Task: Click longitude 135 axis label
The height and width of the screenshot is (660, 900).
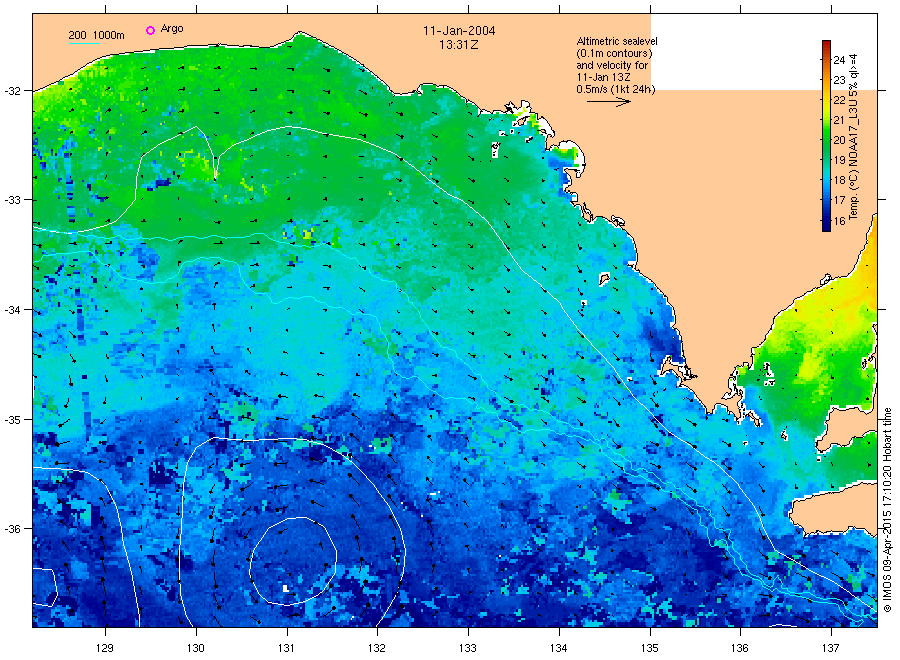Action: 650,648
